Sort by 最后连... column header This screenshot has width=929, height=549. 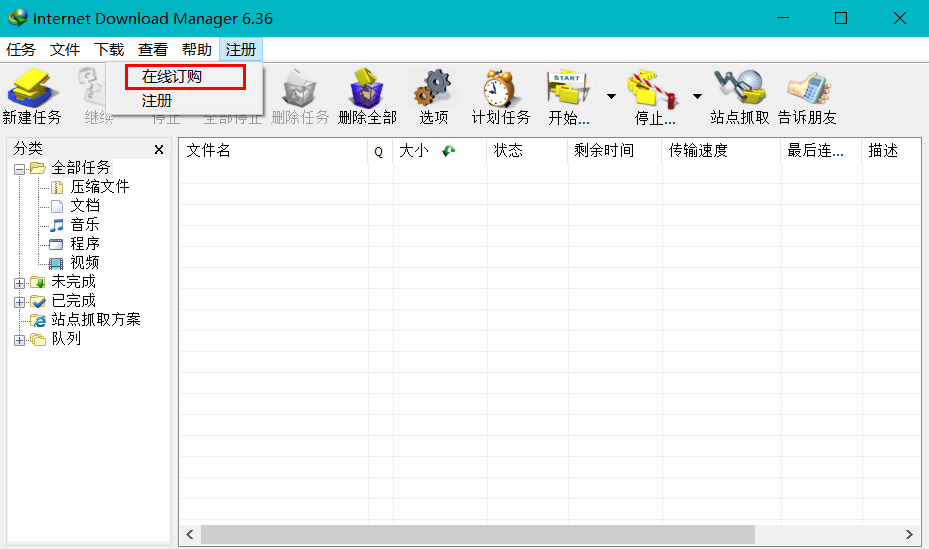click(821, 150)
